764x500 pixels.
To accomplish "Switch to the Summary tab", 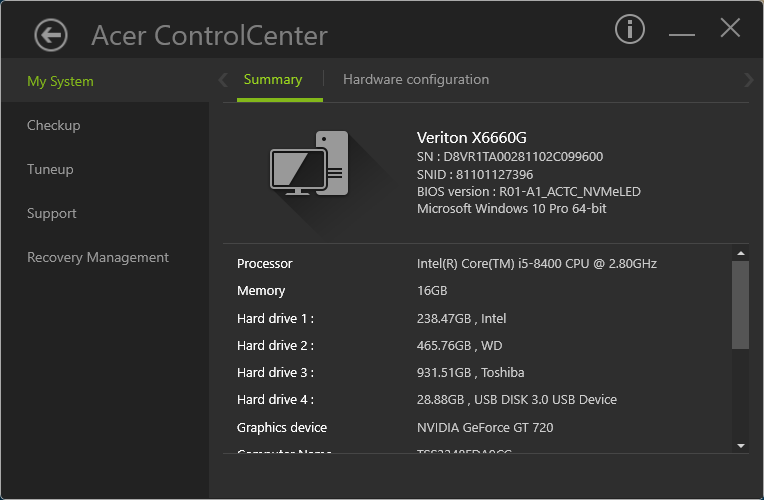I will pos(273,80).
